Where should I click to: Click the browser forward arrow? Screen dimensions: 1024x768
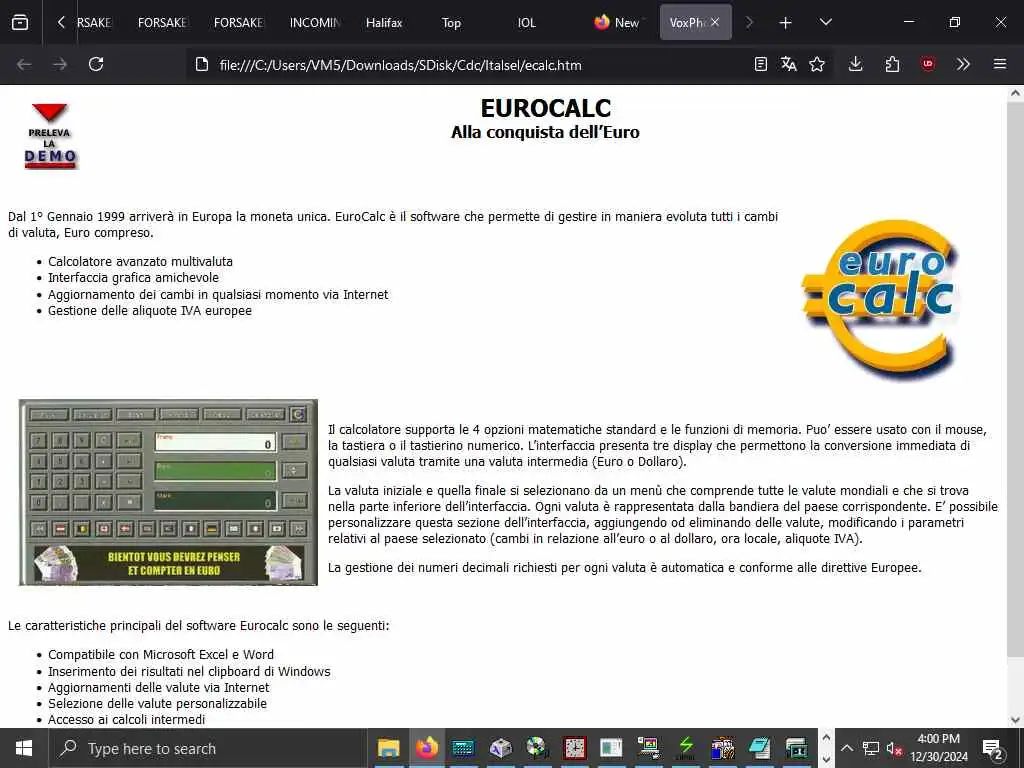pos(60,64)
